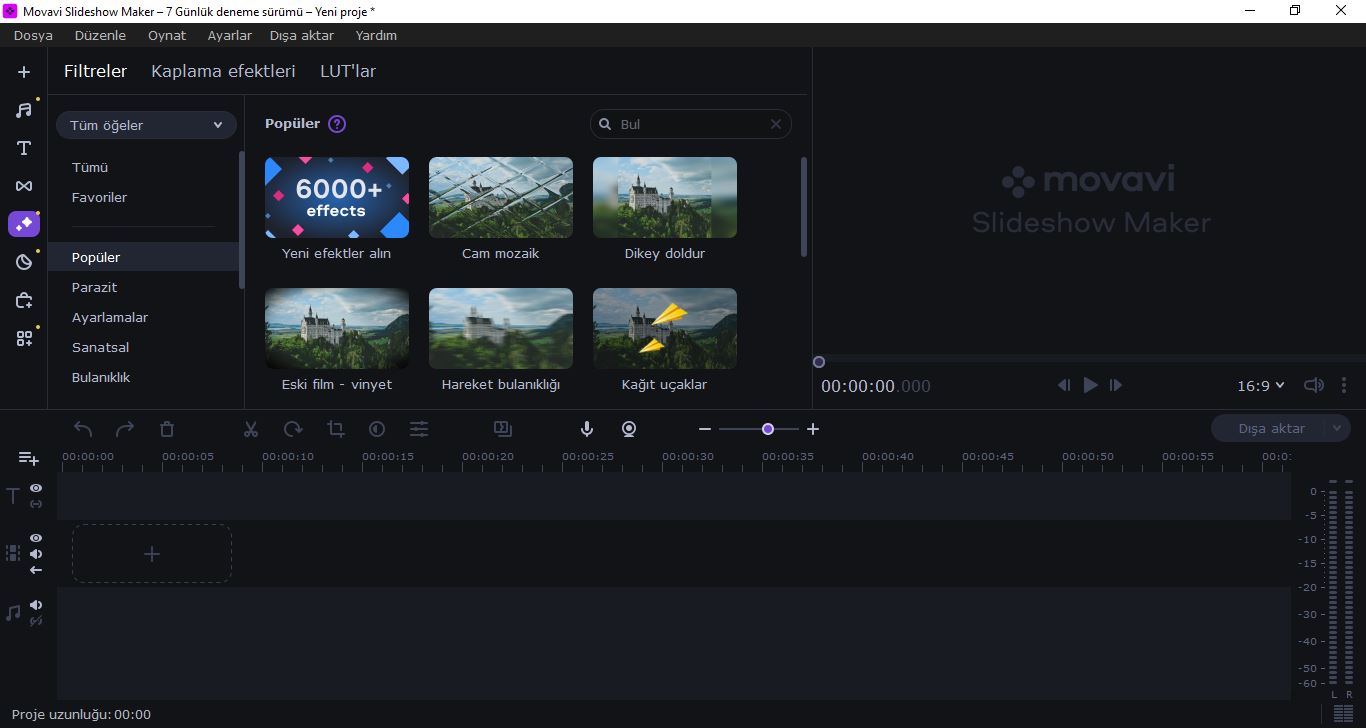This screenshot has width=1366, height=728.
Task: Zoom in timeline with plus icon
Action: (813, 429)
